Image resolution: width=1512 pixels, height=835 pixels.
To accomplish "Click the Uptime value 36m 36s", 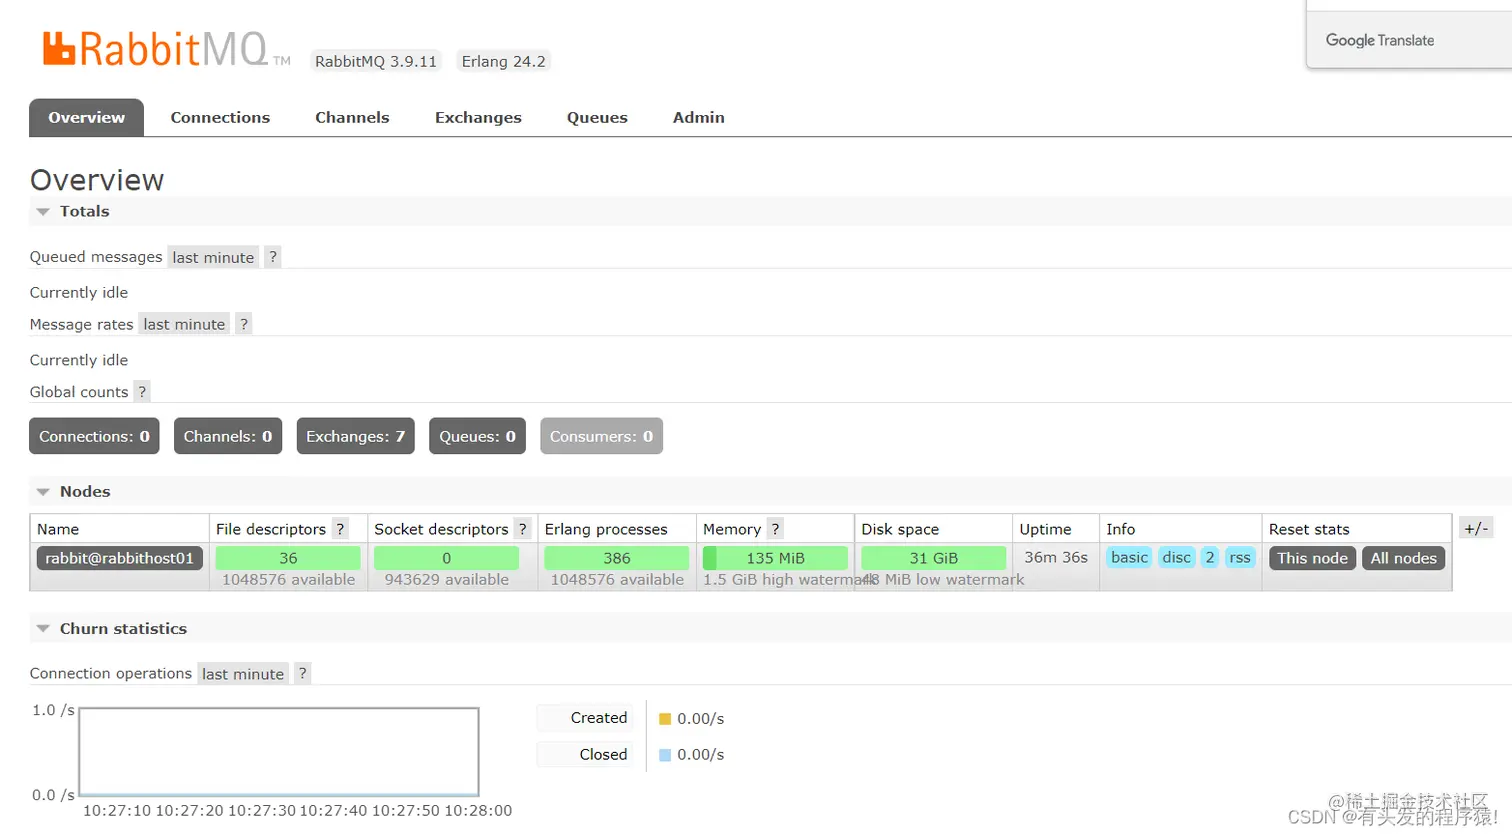I will pos(1056,557).
